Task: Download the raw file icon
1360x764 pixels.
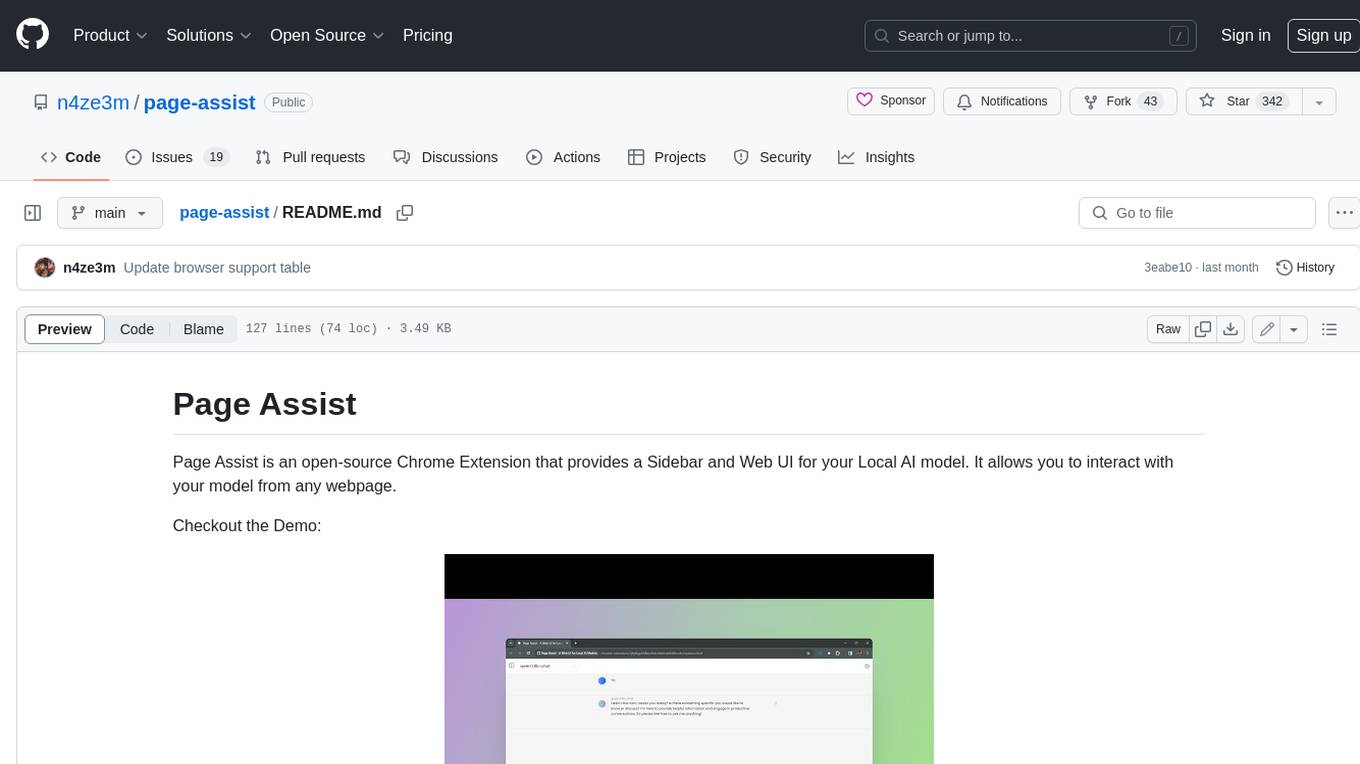Action: 1231,329
